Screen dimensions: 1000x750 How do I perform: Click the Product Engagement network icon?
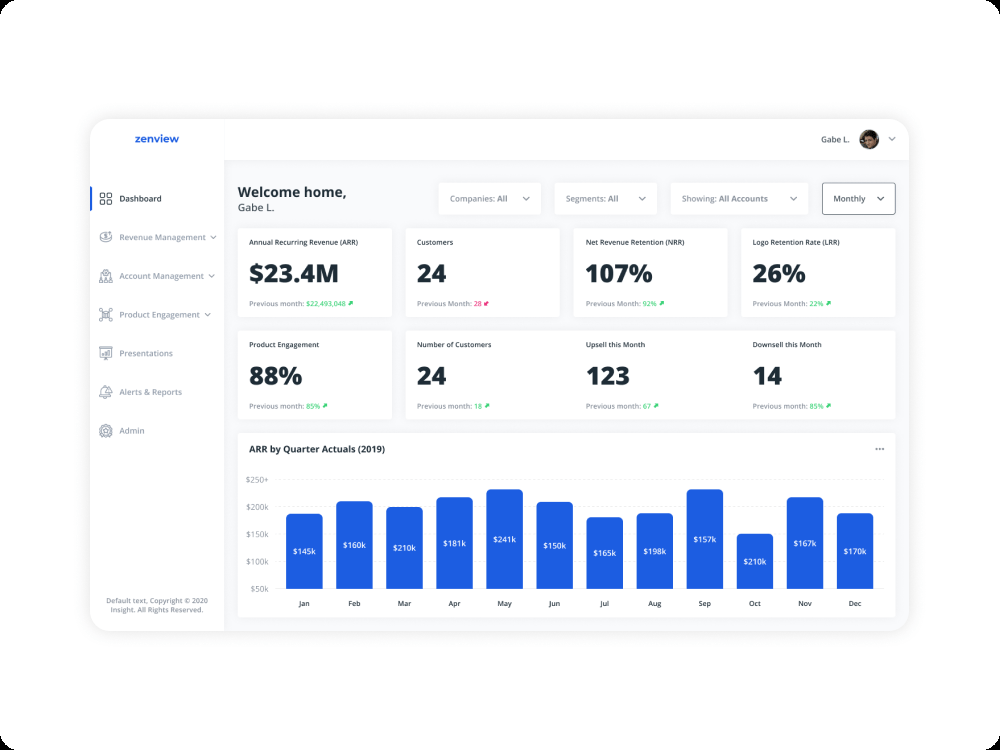point(106,314)
